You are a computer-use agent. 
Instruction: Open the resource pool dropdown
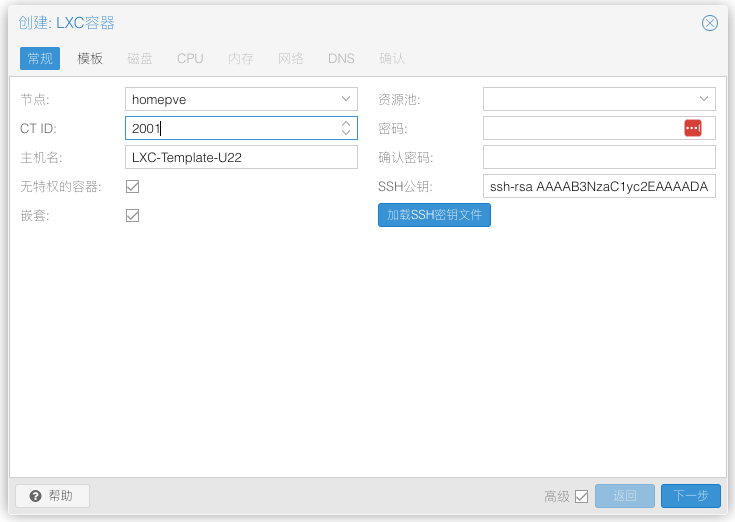[x=704, y=99]
